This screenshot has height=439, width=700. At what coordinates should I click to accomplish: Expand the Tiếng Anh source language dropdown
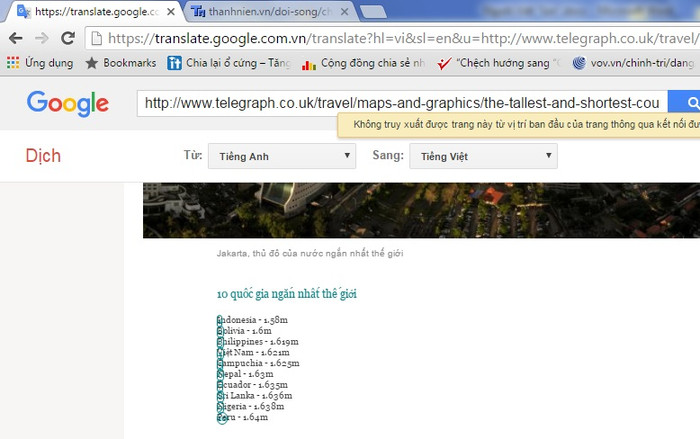[281, 157]
